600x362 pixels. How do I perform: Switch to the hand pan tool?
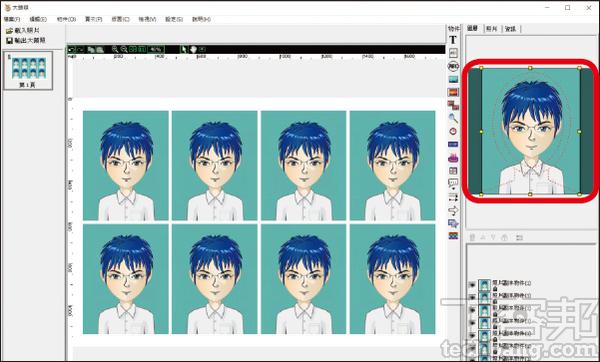click(x=194, y=49)
